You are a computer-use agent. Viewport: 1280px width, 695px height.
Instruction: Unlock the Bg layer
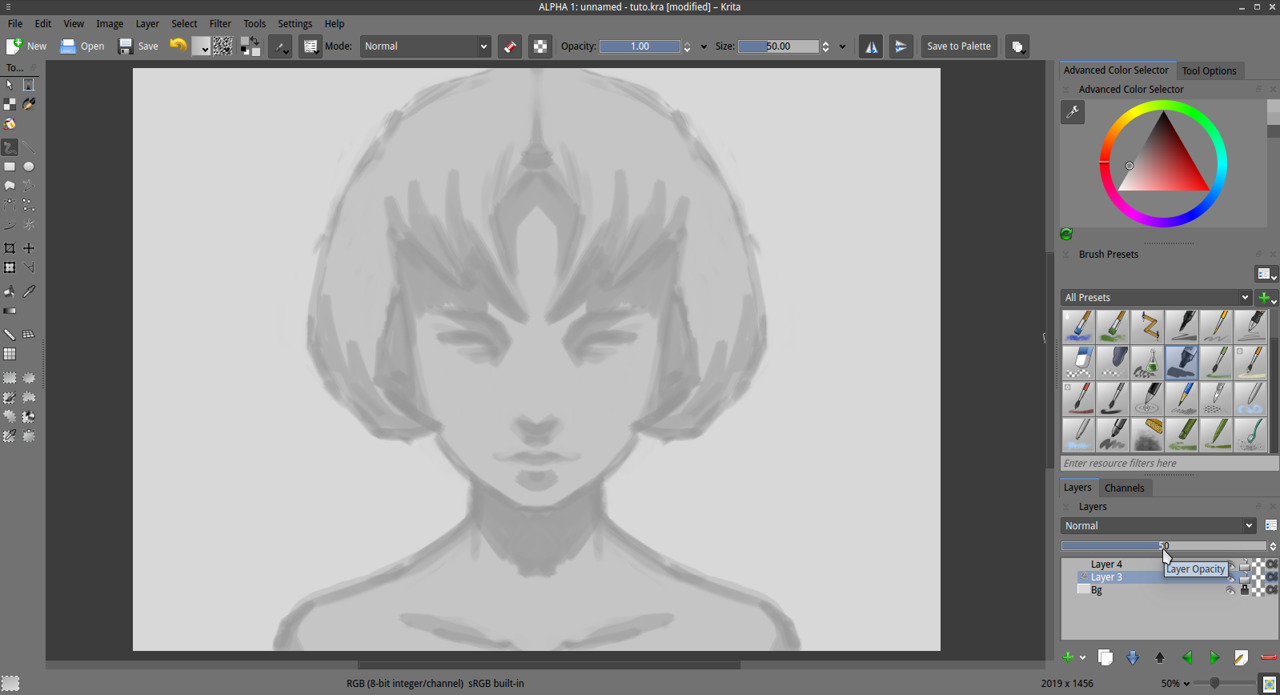[1245, 589]
